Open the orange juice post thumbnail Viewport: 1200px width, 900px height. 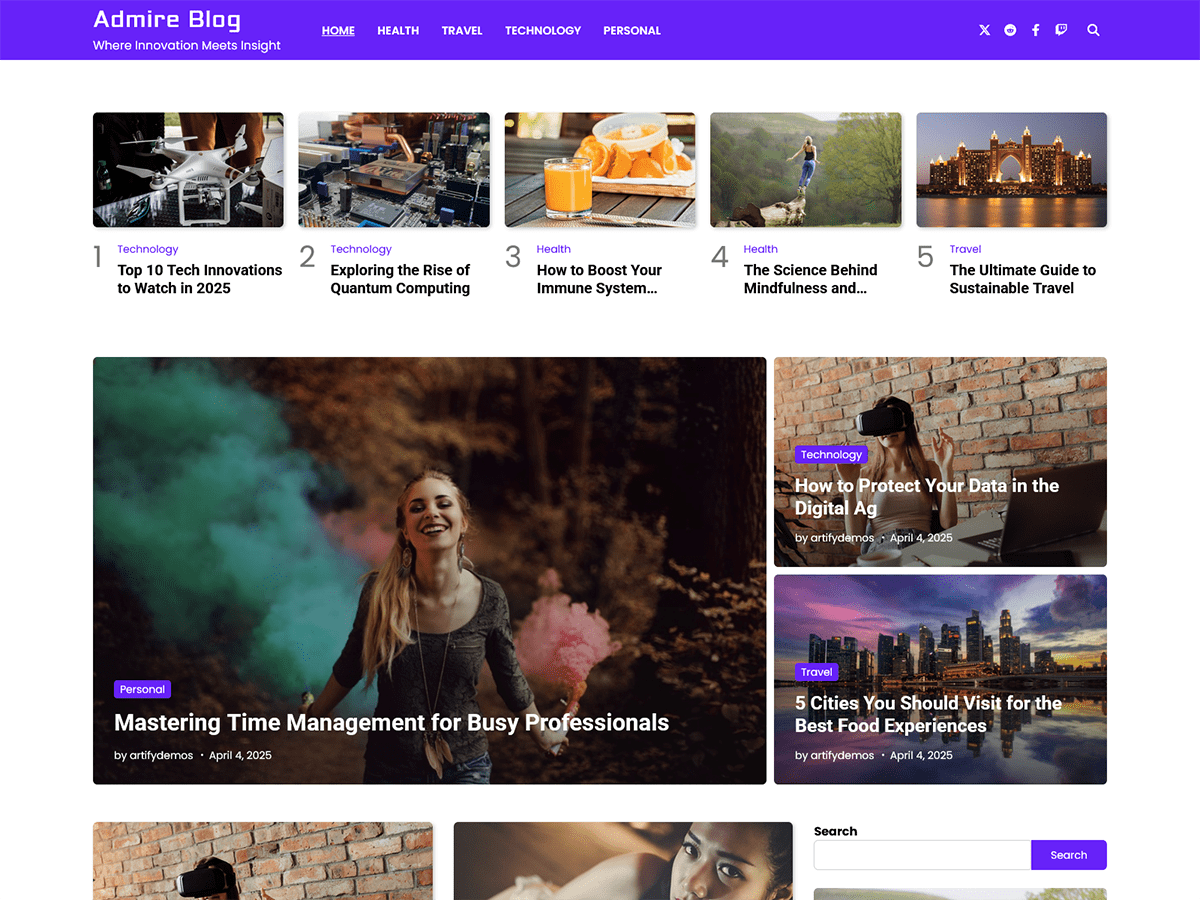click(x=600, y=170)
